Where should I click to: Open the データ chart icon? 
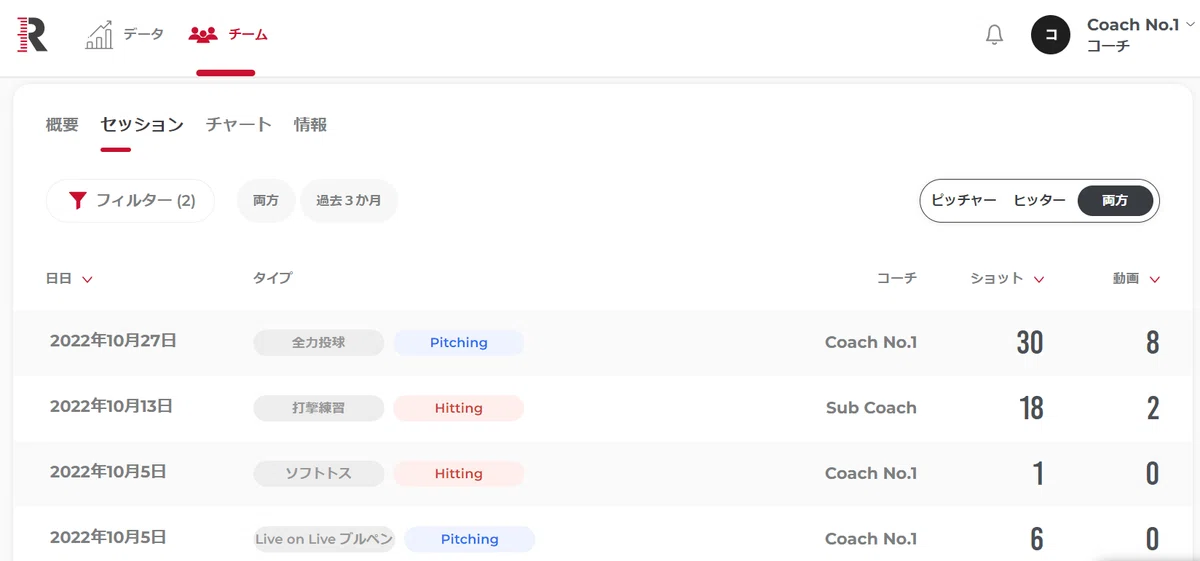point(99,35)
